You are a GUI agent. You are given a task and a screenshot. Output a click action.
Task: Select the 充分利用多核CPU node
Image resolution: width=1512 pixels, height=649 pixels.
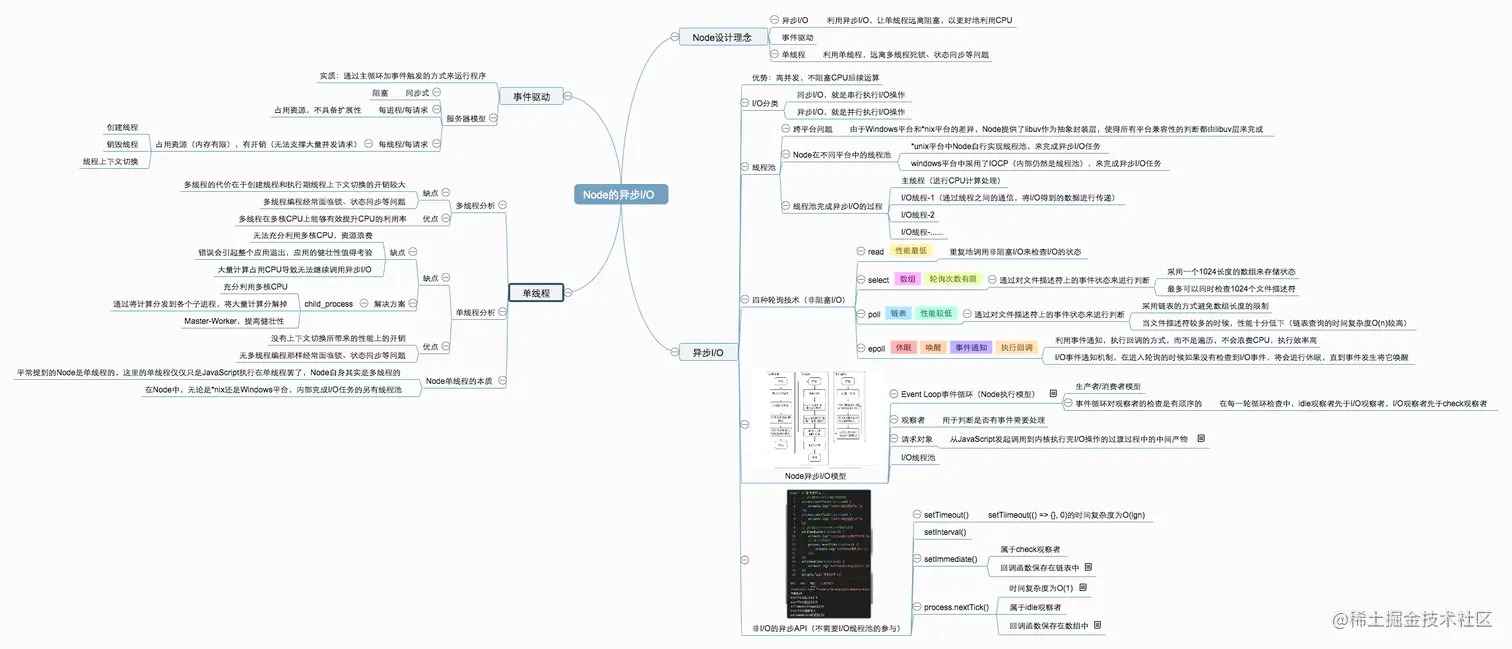tap(255, 286)
